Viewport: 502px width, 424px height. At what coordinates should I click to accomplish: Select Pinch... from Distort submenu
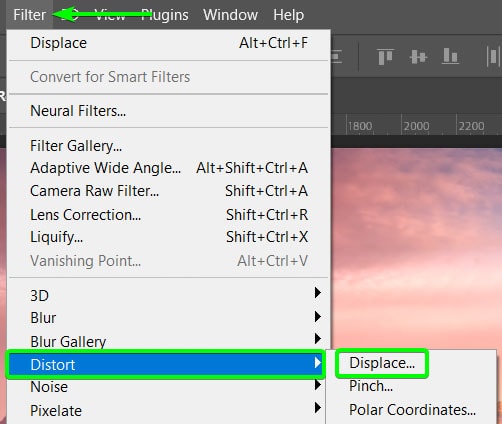tap(371, 386)
